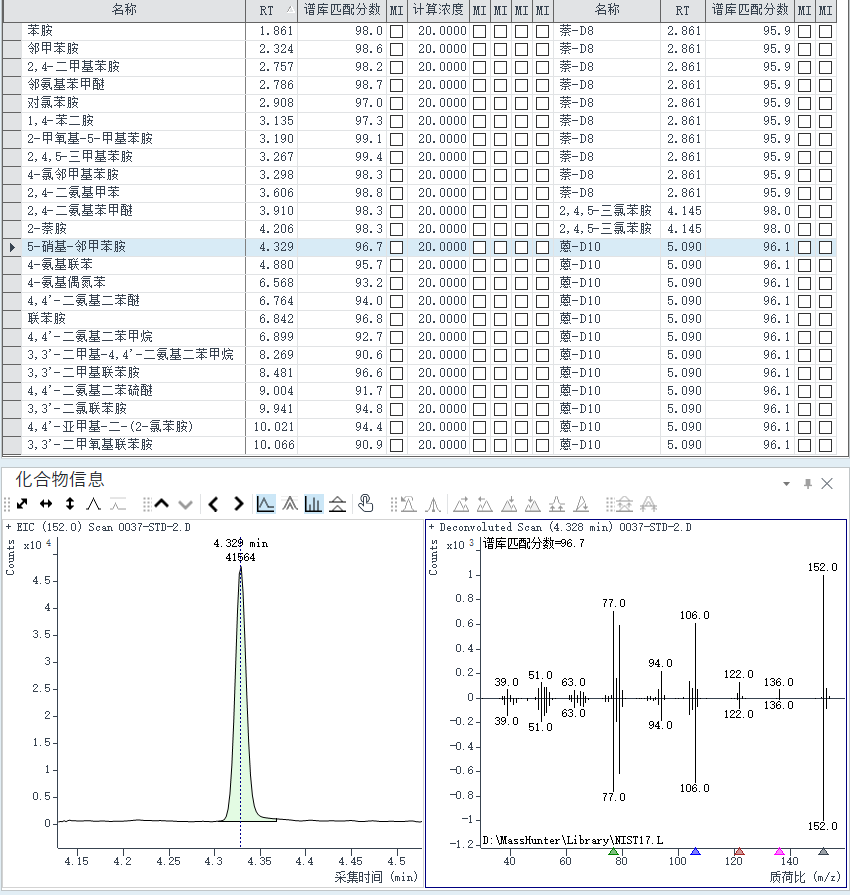Click the first greyed peak icon after the hand tool

408,504
